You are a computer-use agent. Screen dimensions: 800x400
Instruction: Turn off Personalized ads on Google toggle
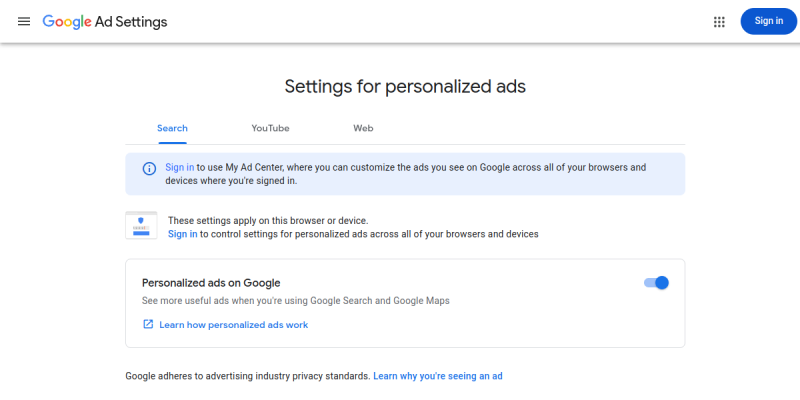tap(656, 283)
